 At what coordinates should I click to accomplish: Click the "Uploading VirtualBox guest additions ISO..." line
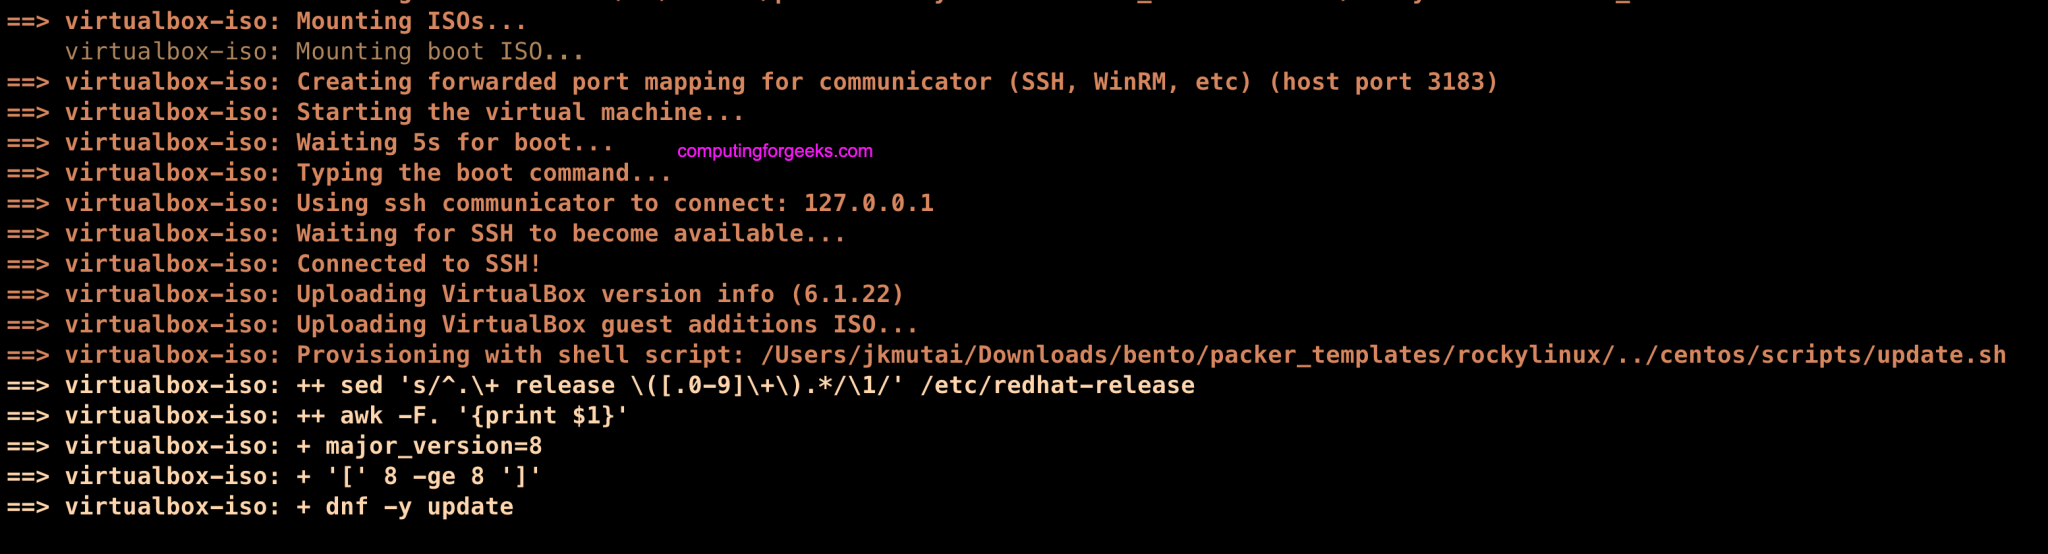(x=606, y=325)
